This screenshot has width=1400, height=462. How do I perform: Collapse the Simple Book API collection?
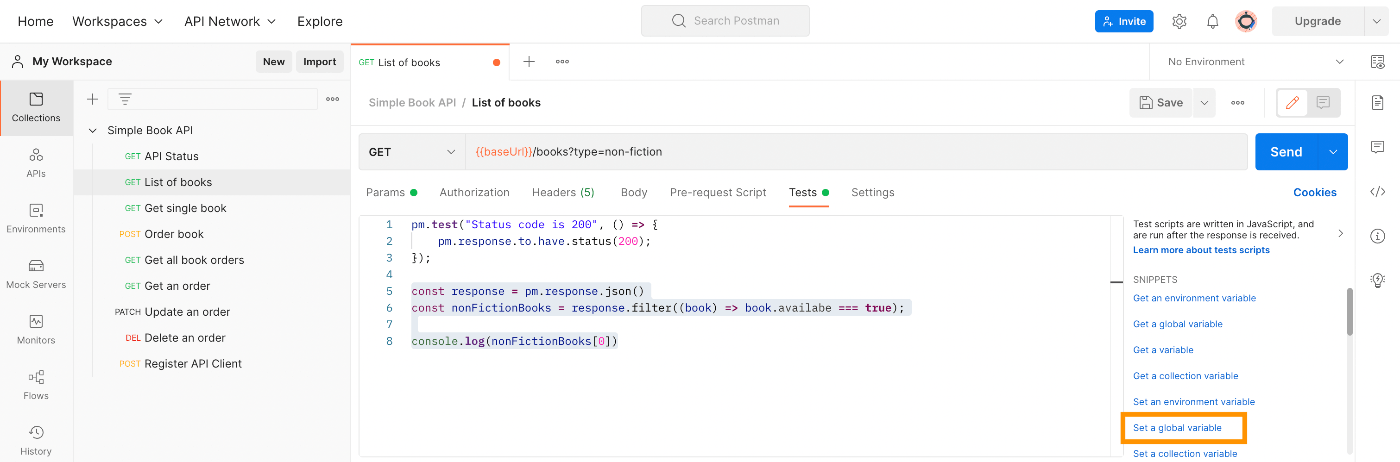point(93,130)
